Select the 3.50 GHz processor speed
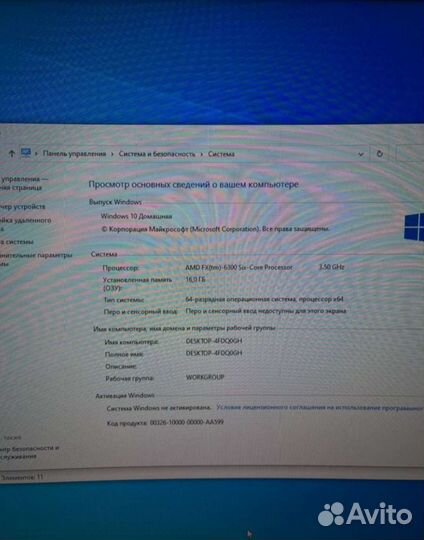This screenshot has height=540, width=424. pyautogui.click(x=331, y=267)
